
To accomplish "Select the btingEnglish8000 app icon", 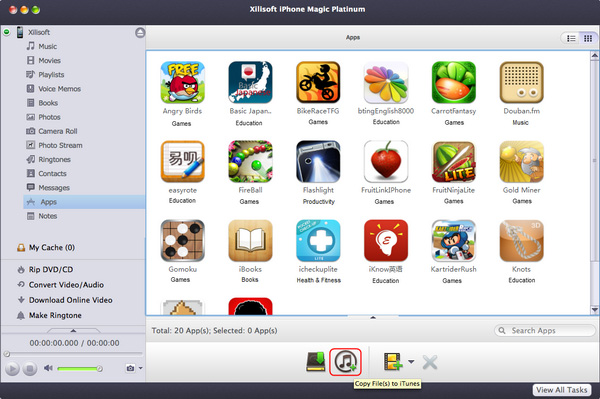I will (x=386, y=82).
